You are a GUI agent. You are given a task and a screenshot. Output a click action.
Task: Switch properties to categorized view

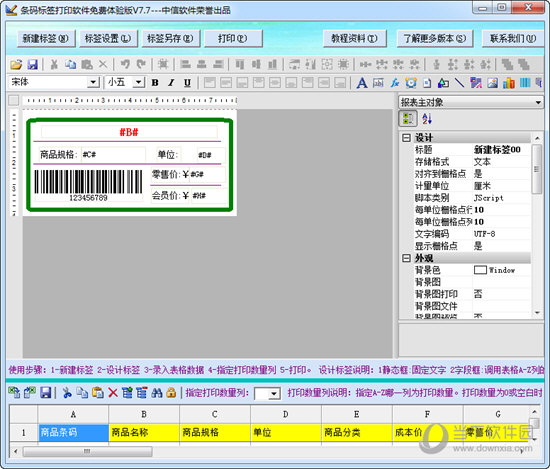point(408,118)
